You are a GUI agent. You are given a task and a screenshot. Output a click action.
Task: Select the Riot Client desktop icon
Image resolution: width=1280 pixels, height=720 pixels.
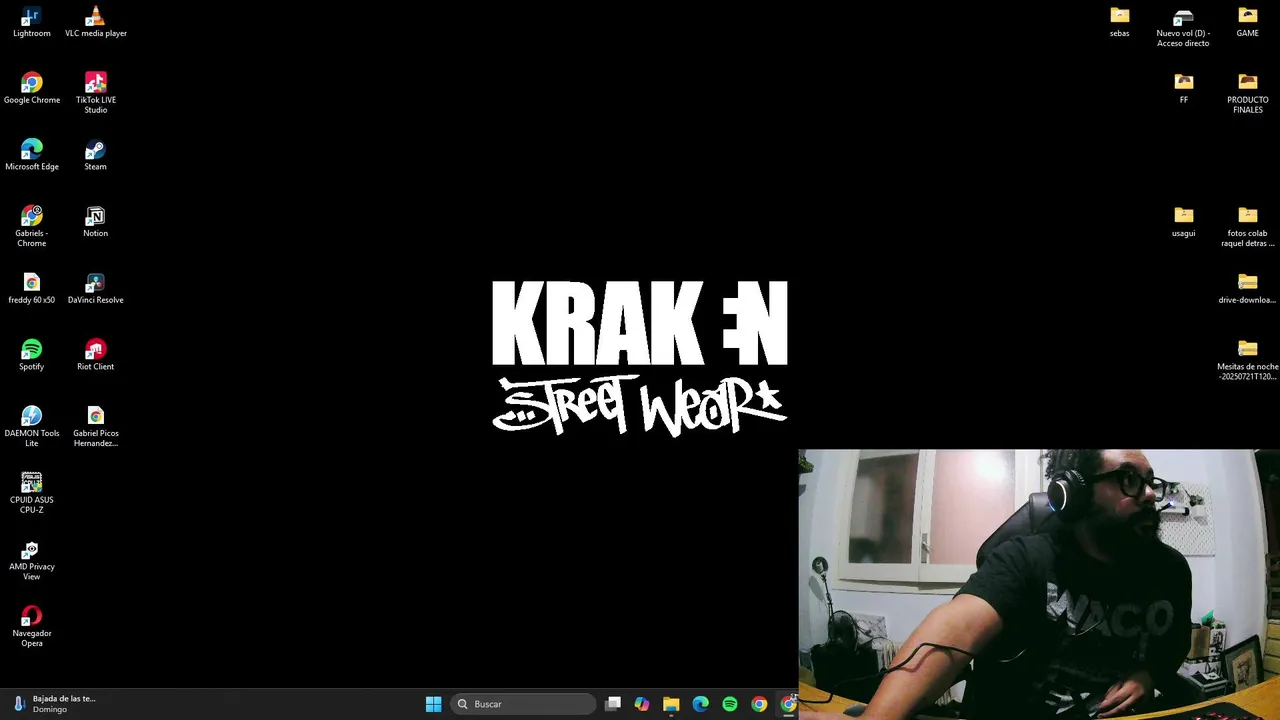point(96,355)
